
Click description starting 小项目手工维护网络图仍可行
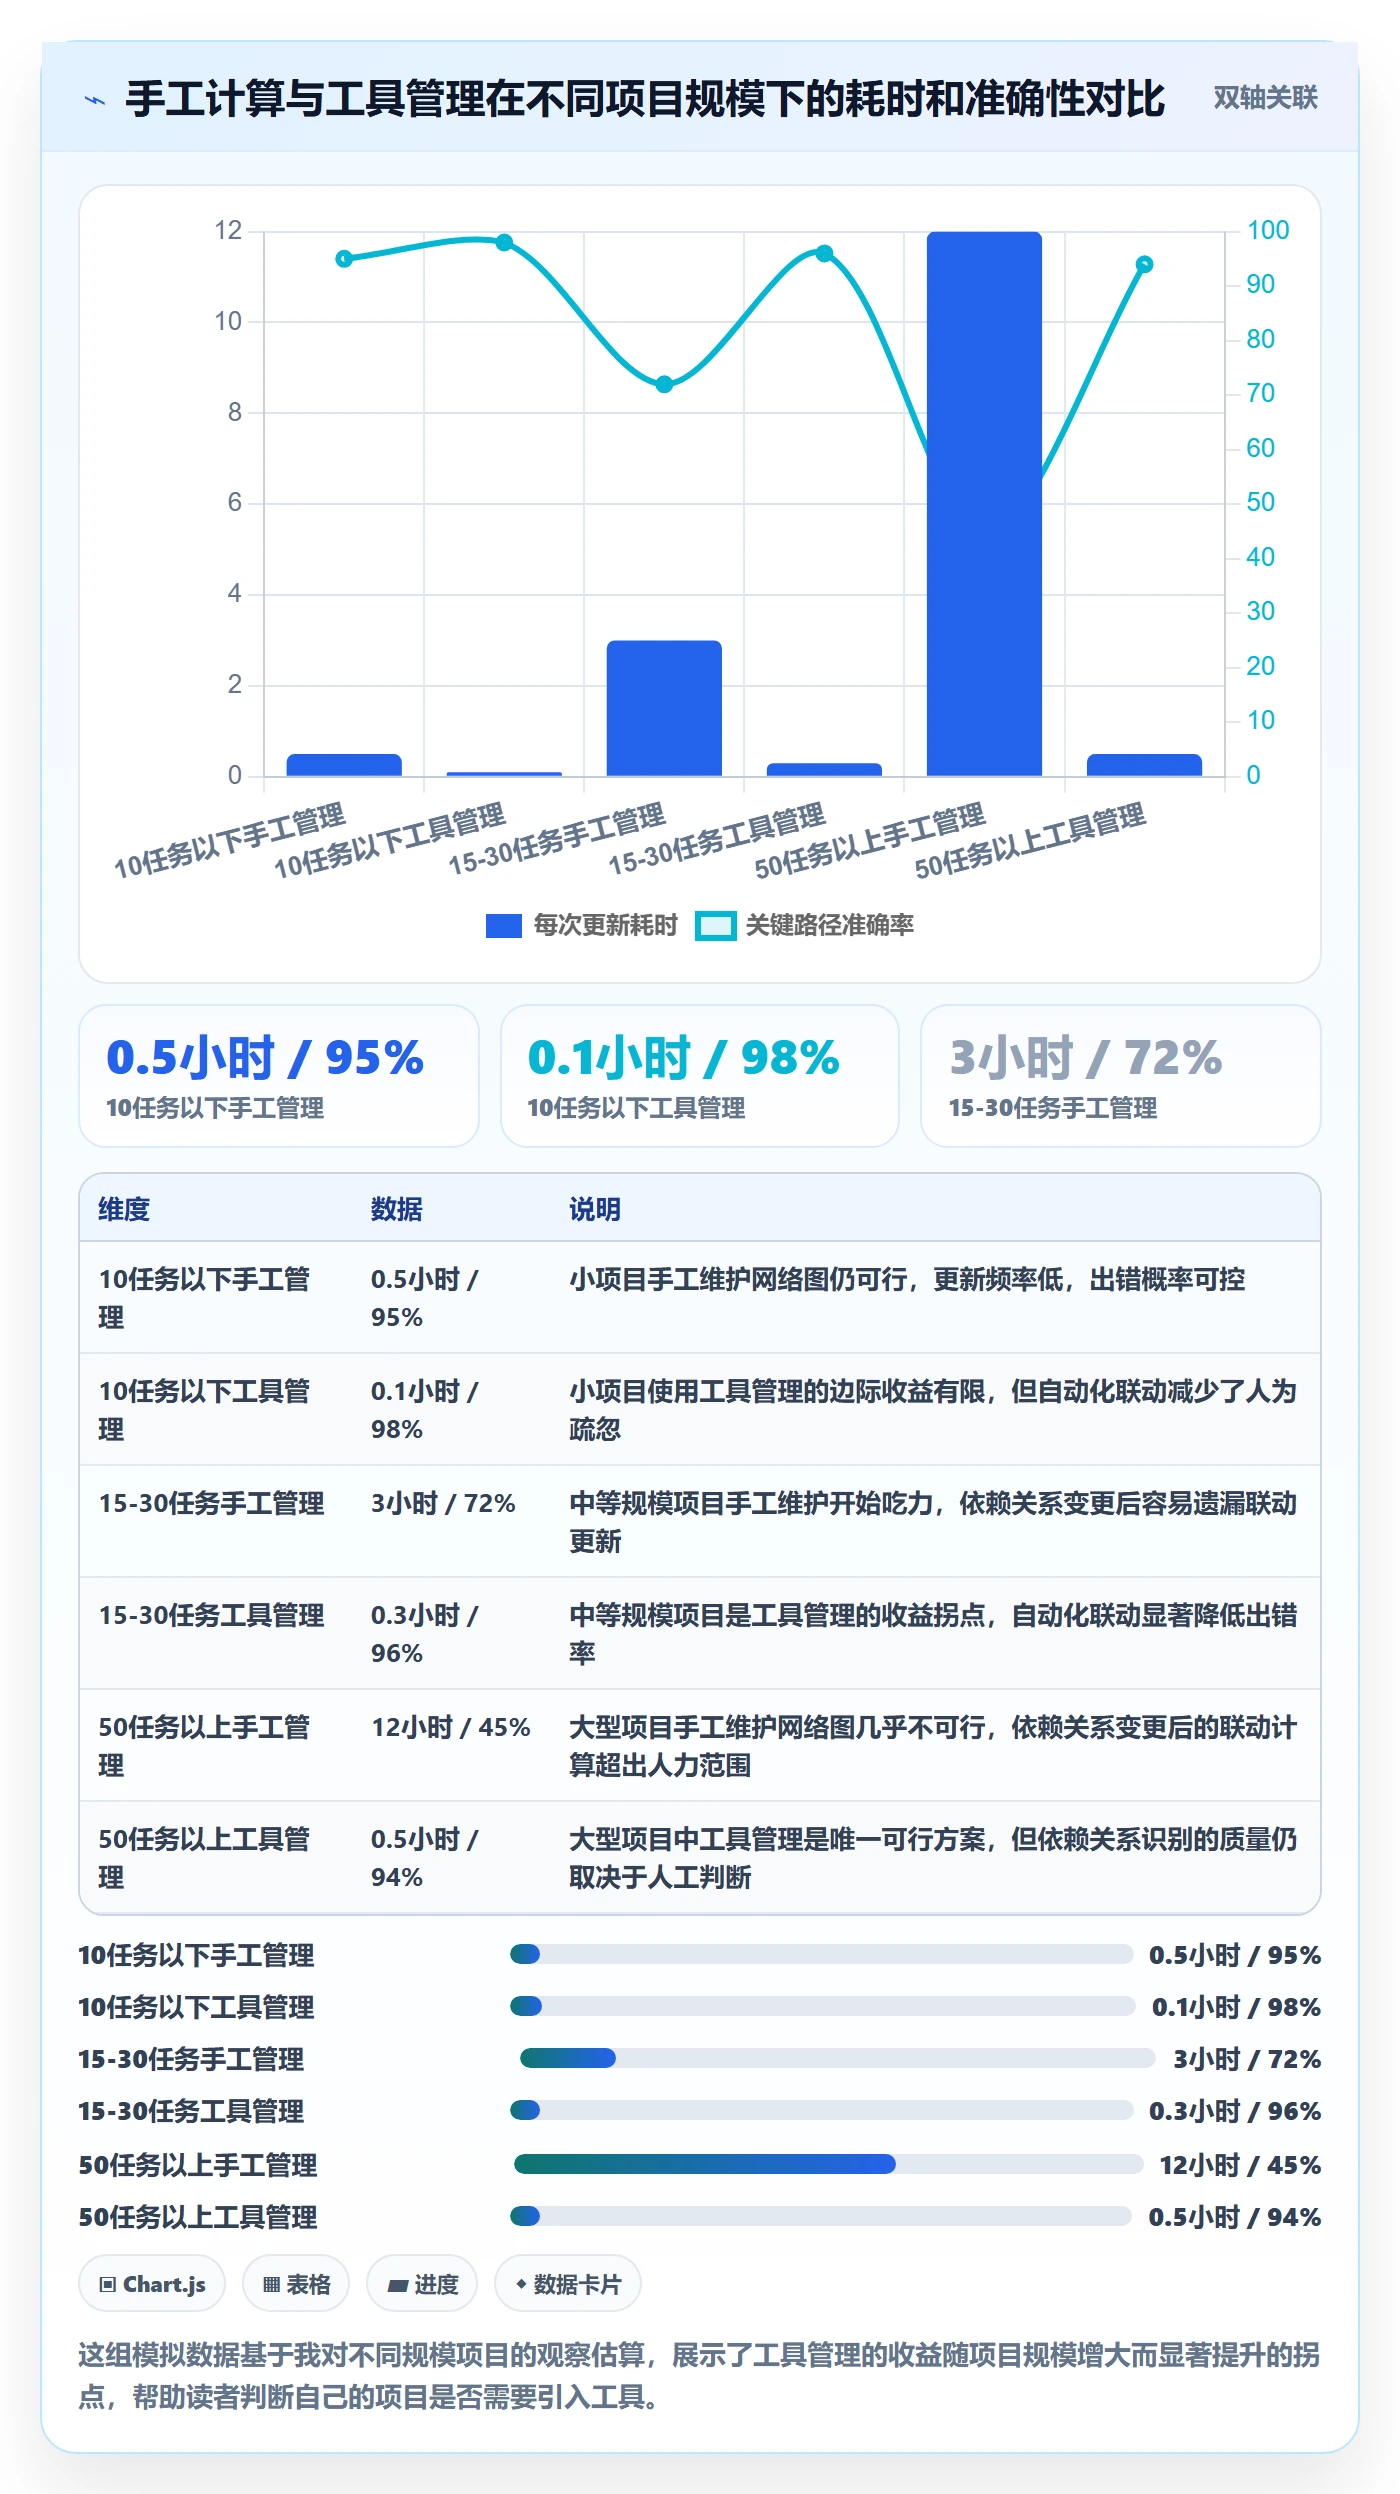pyautogui.click(x=907, y=1279)
